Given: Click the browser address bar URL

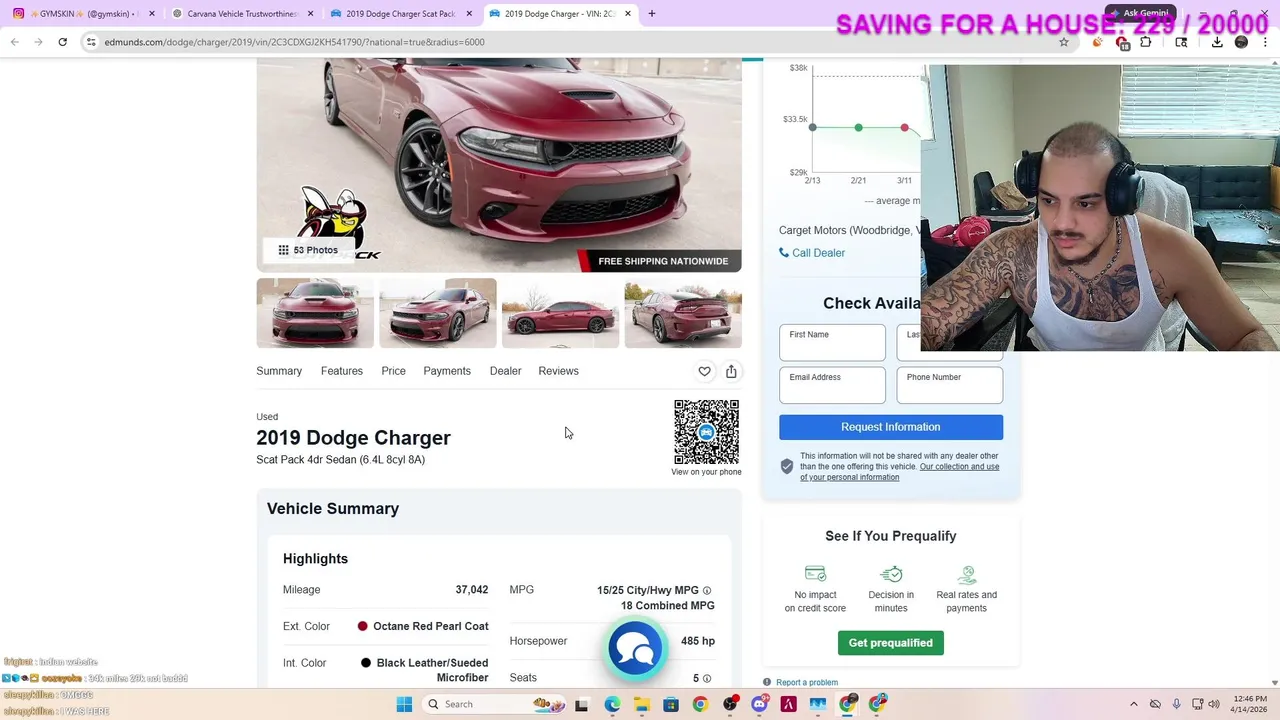Looking at the screenshot, I should [294, 42].
